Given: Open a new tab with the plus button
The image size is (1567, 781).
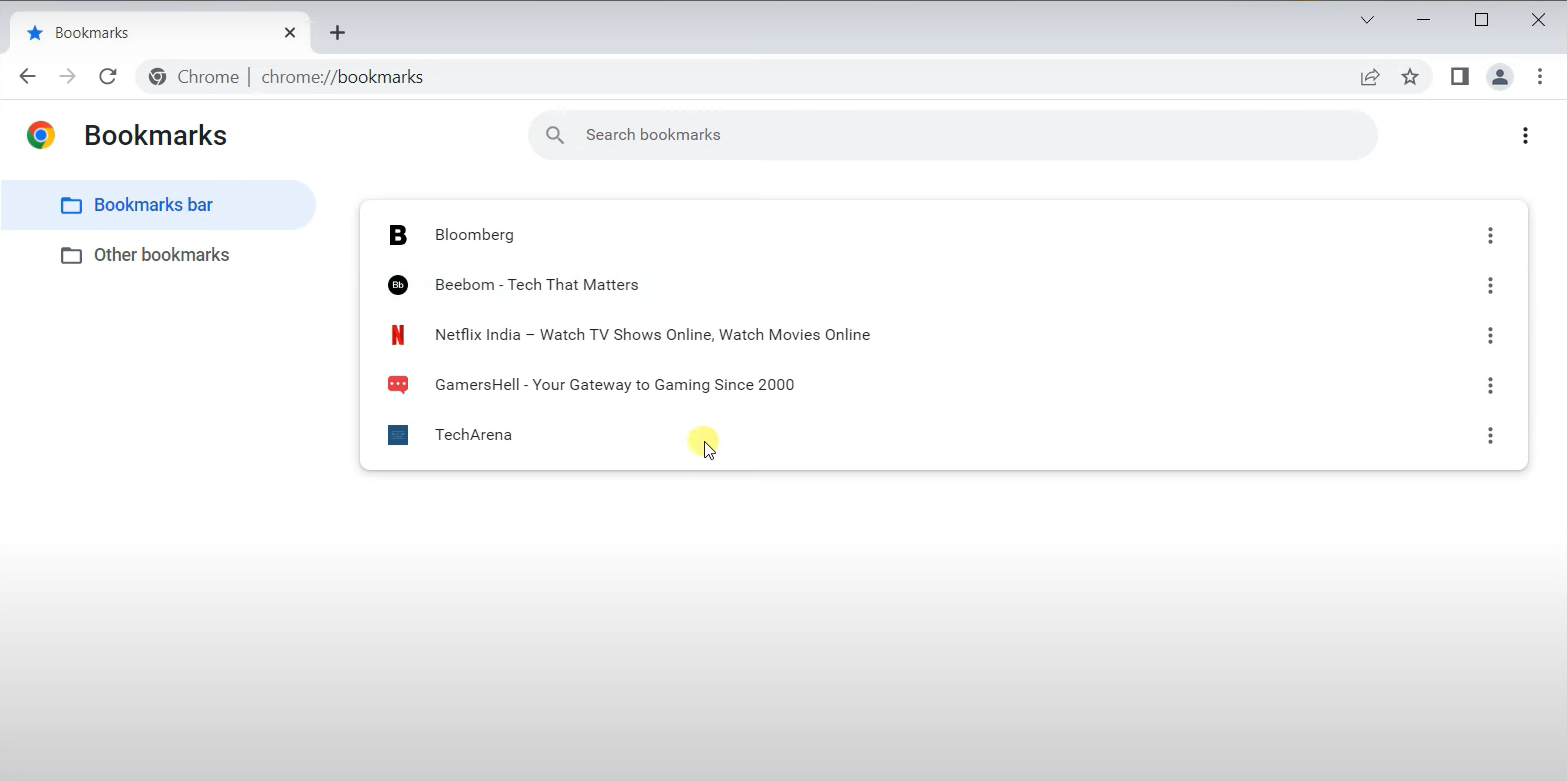Looking at the screenshot, I should [338, 33].
